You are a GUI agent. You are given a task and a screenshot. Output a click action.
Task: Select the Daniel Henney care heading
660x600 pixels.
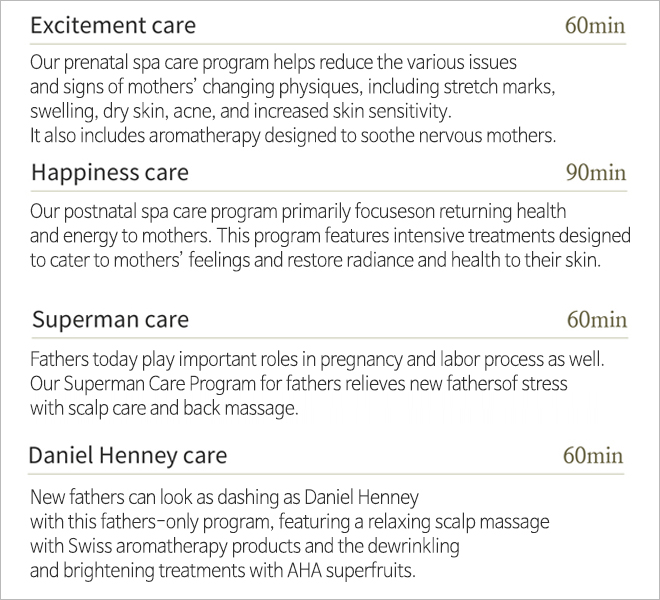coord(128,456)
